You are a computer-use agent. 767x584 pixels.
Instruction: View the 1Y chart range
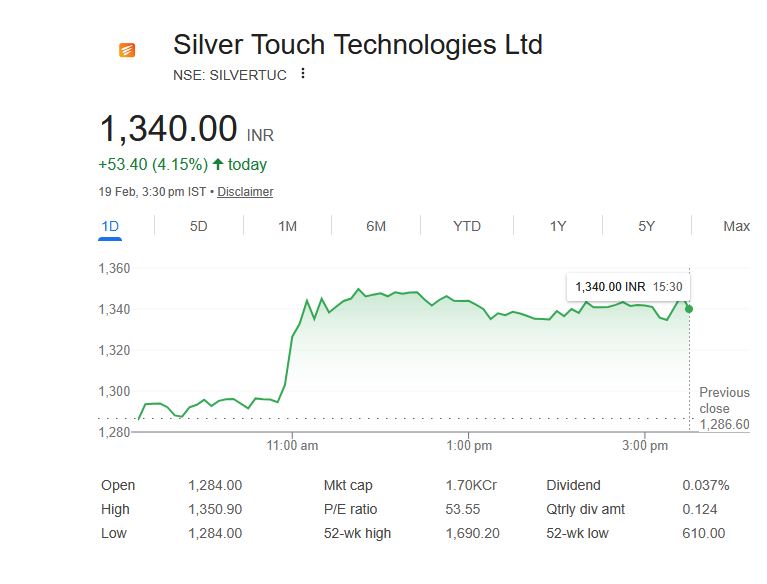[558, 226]
